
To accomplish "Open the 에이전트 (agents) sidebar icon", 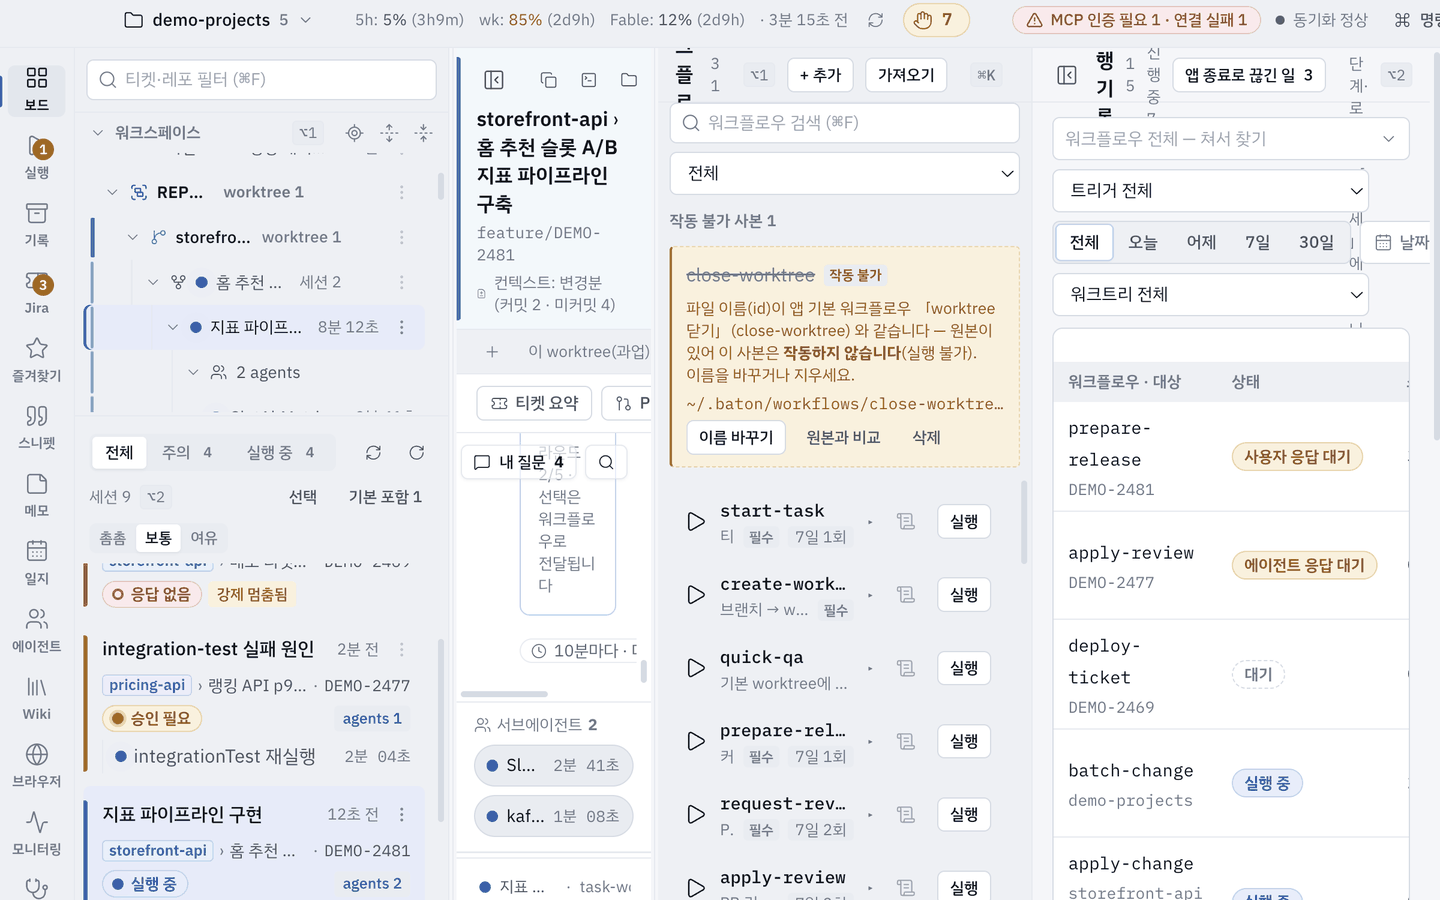I will tap(37, 631).
